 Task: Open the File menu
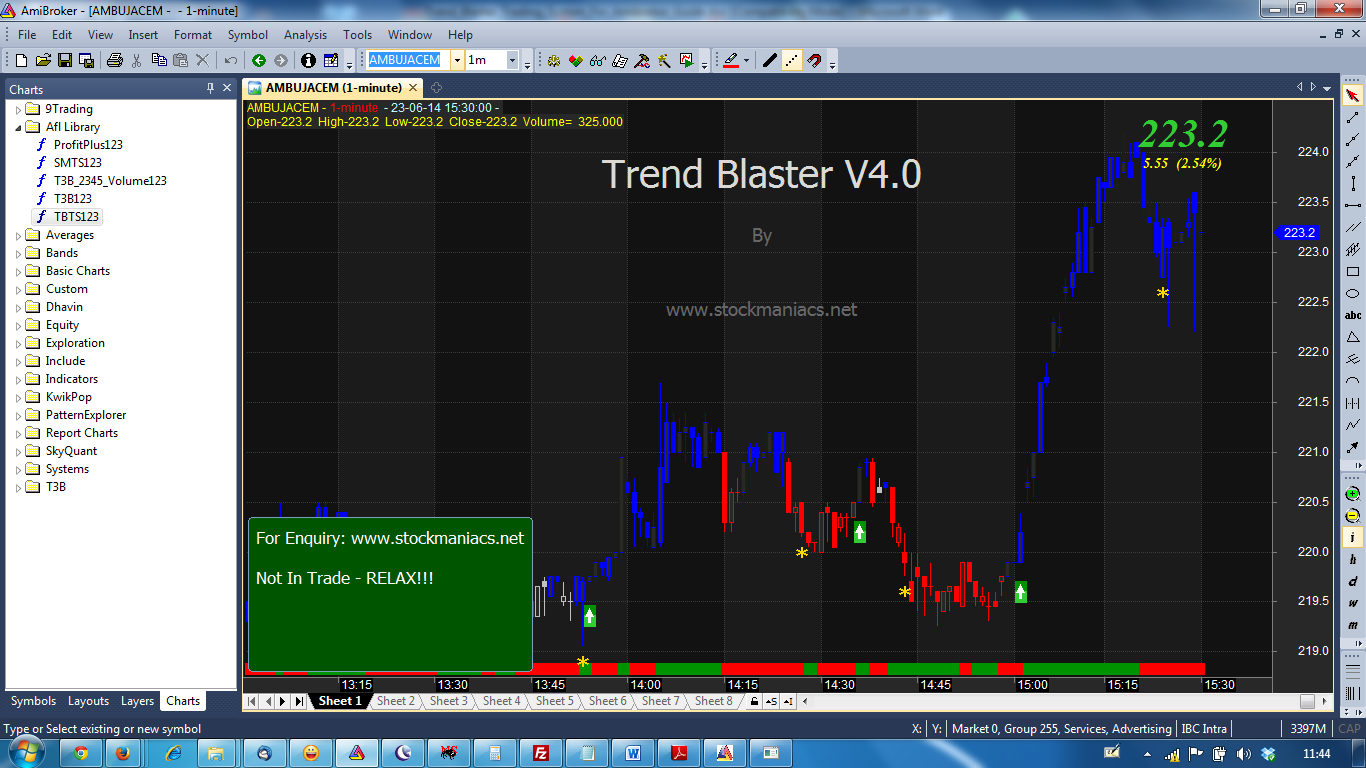[x=27, y=34]
